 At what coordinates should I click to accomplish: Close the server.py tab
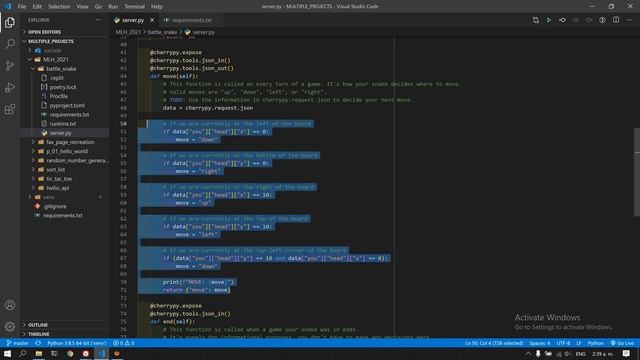152,20
